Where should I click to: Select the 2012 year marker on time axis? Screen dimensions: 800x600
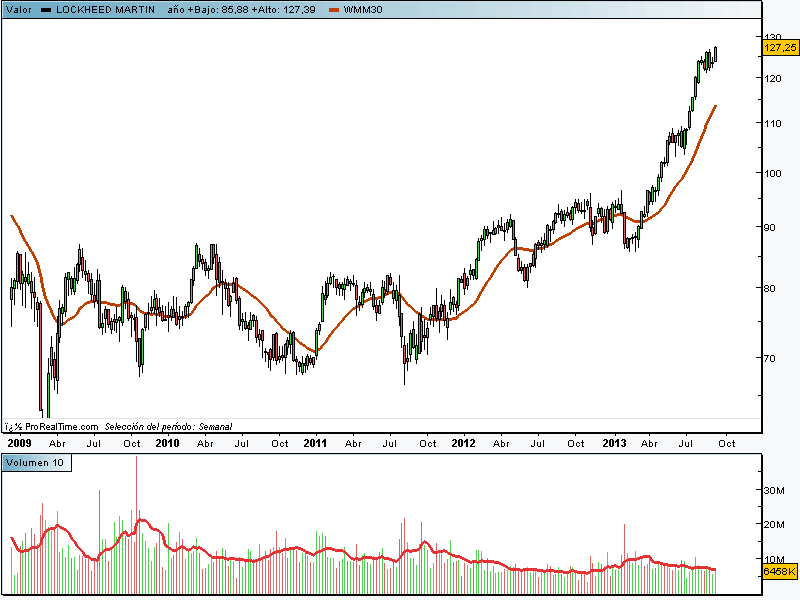(x=463, y=442)
